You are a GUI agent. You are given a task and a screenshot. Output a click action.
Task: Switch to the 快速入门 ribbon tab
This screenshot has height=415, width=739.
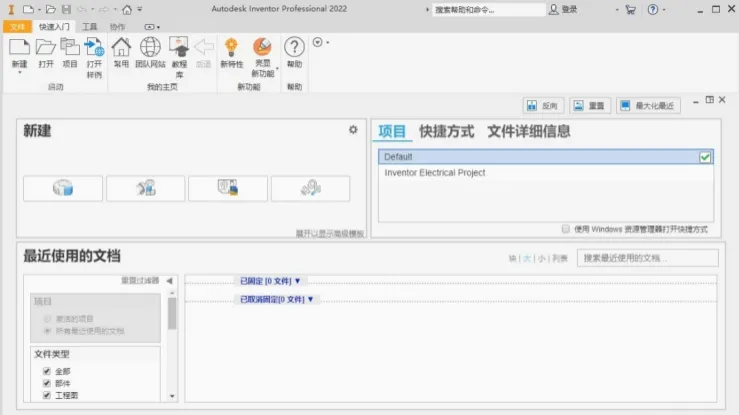coord(54,27)
